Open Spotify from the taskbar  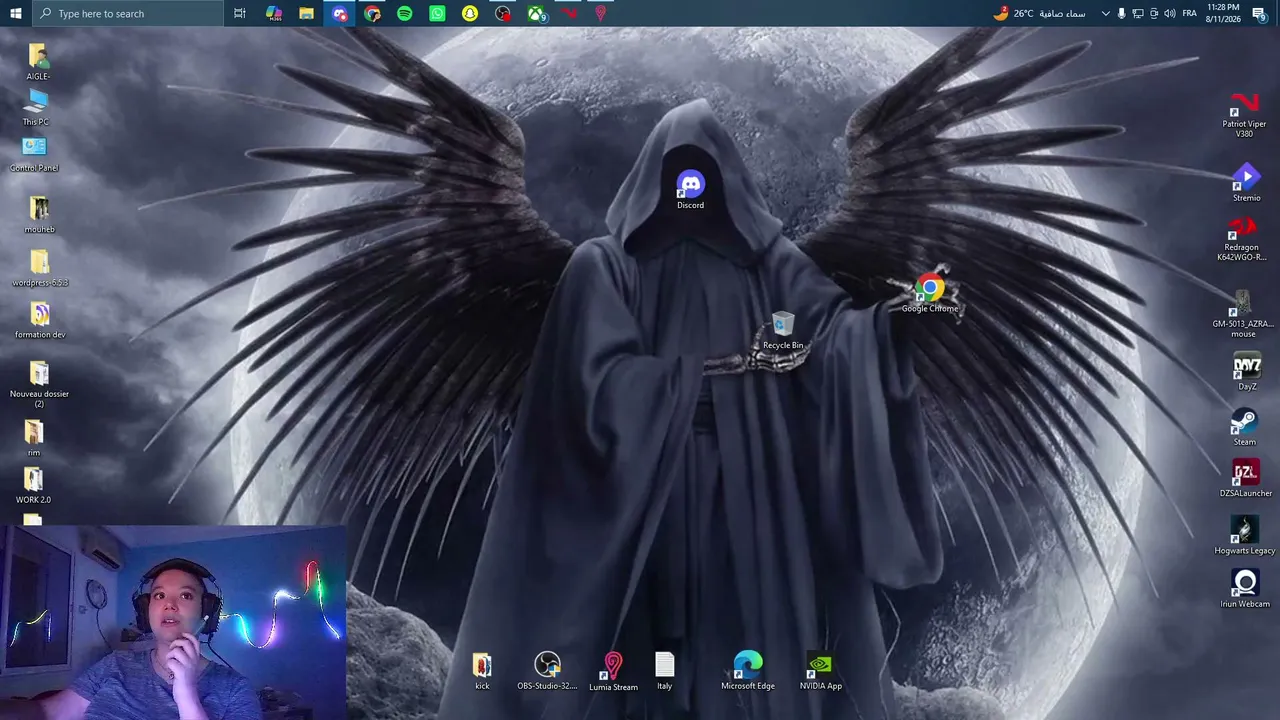click(405, 13)
